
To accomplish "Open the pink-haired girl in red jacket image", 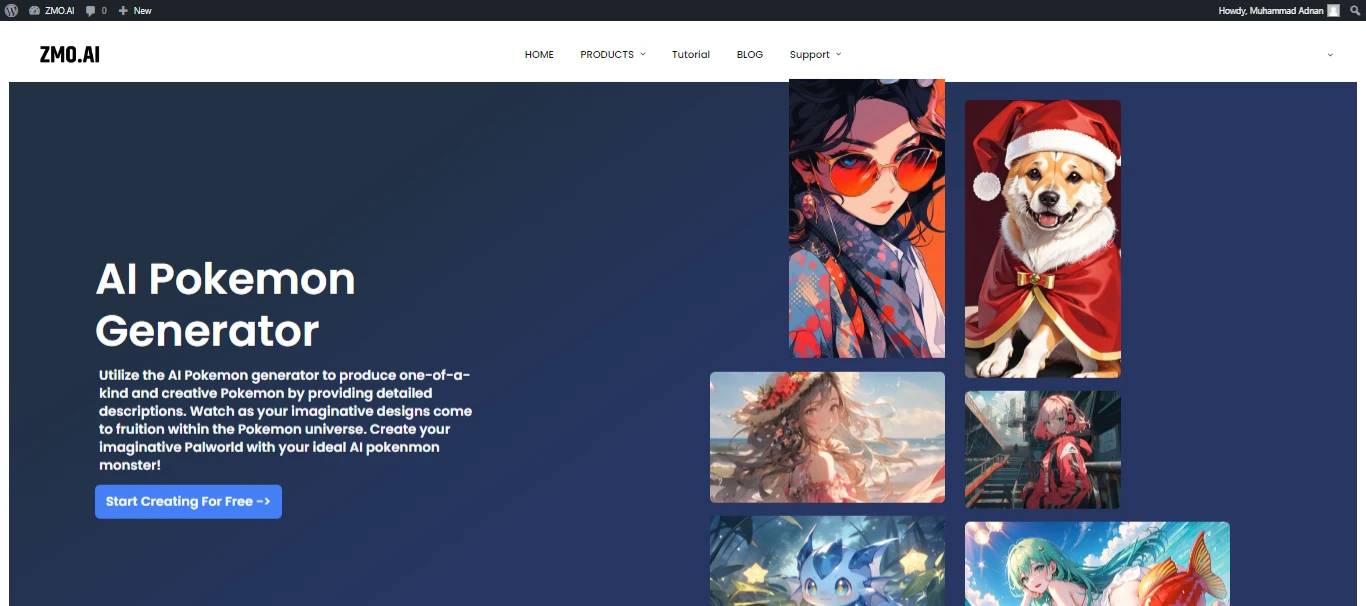I will pyautogui.click(x=1043, y=450).
